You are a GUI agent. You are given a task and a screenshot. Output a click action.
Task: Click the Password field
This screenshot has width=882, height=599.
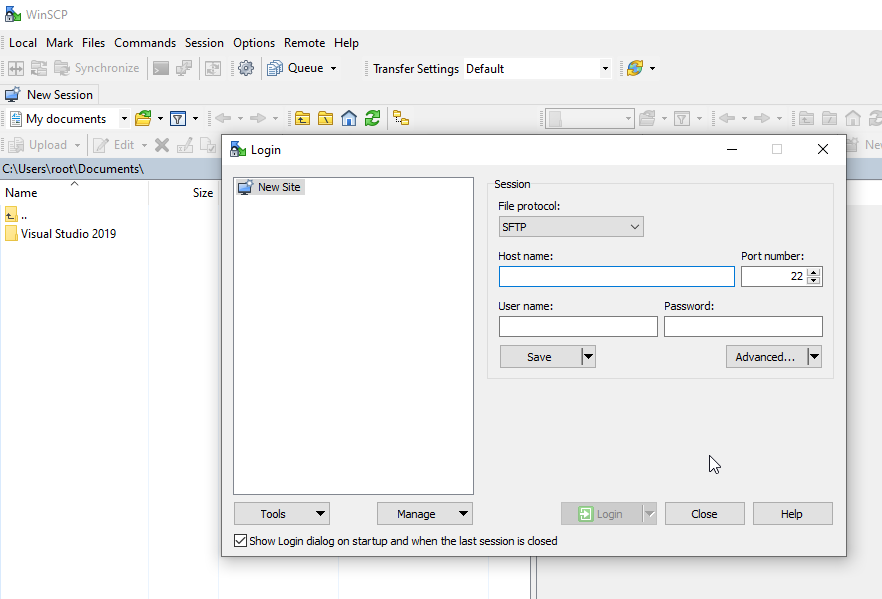(x=743, y=327)
